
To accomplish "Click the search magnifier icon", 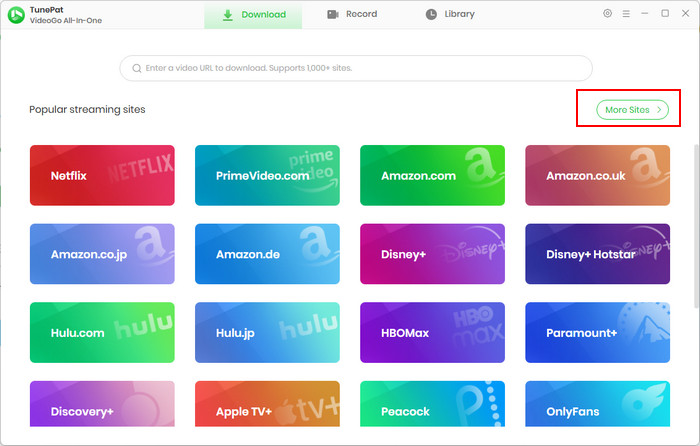I will coord(137,68).
